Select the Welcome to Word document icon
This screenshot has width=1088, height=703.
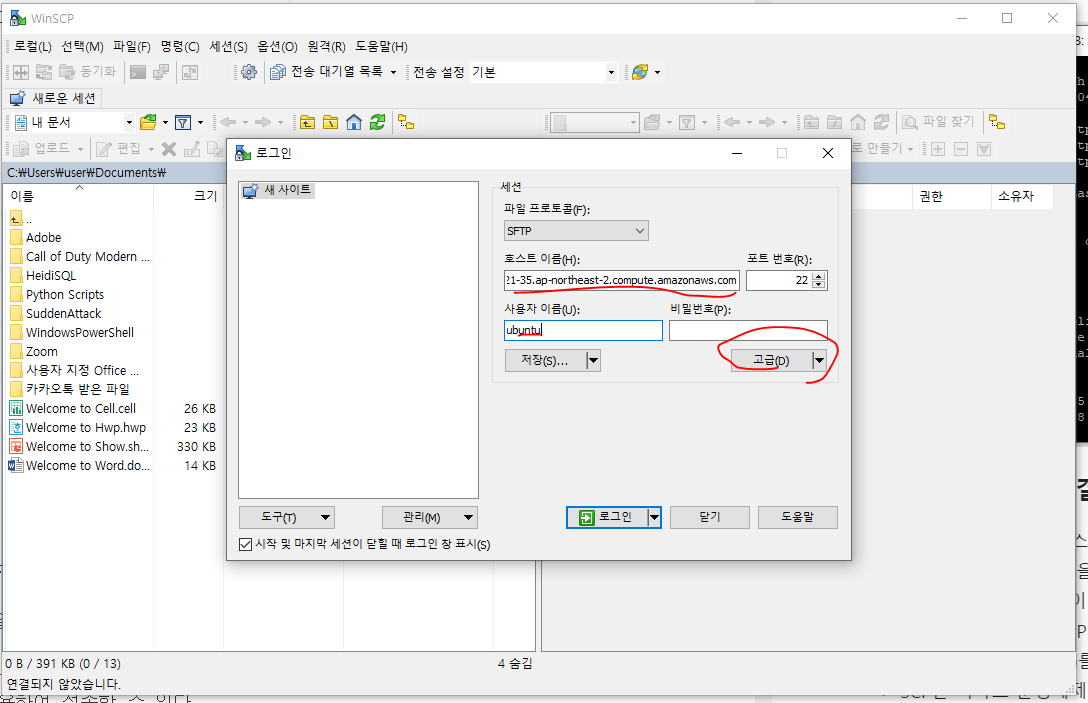[15, 466]
